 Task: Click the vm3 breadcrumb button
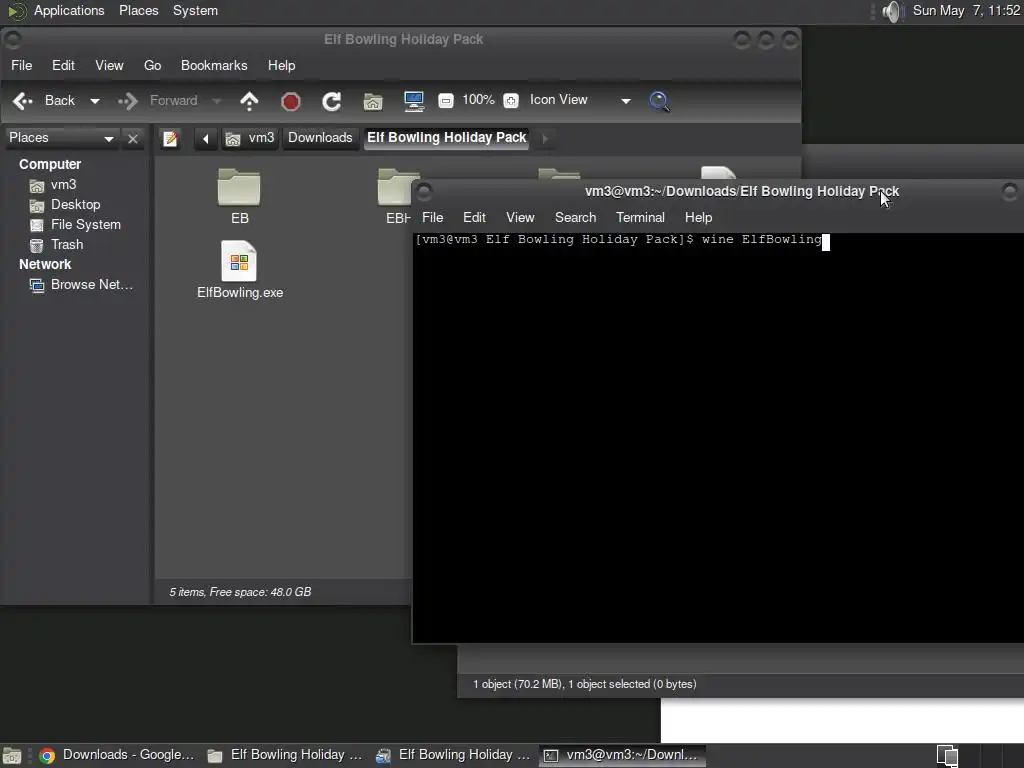point(250,138)
